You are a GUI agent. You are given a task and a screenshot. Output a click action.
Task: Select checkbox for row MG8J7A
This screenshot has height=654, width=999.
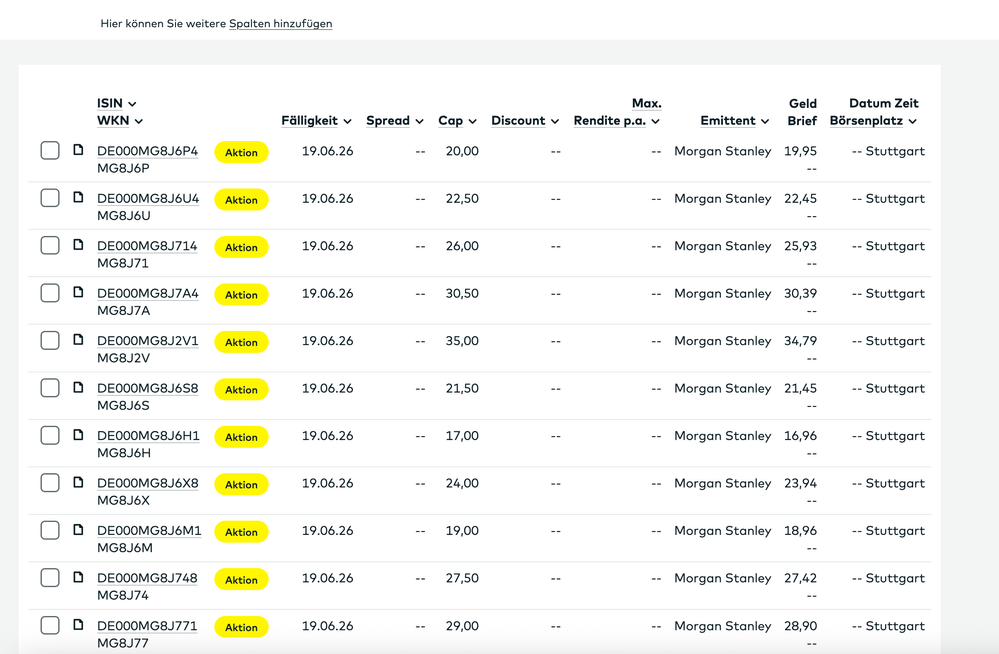(50, 293)
